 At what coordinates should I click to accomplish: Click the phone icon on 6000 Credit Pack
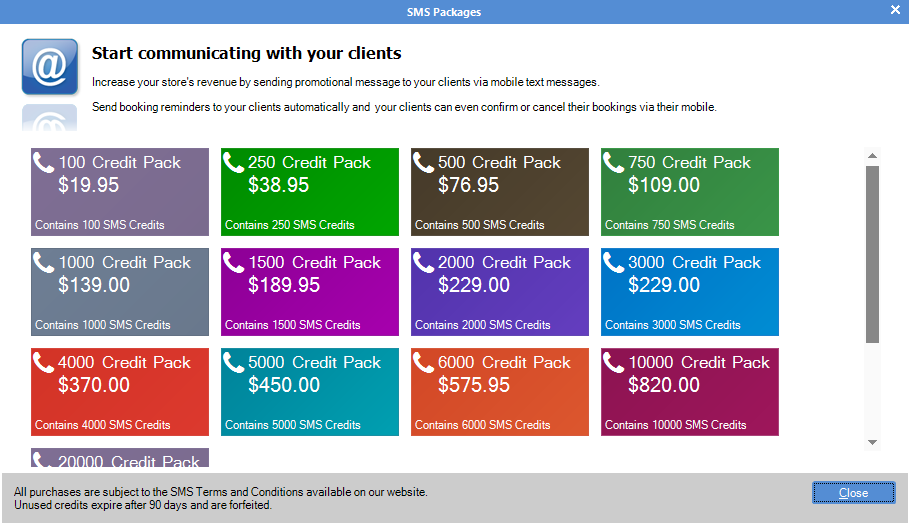(x=424, y=362)
